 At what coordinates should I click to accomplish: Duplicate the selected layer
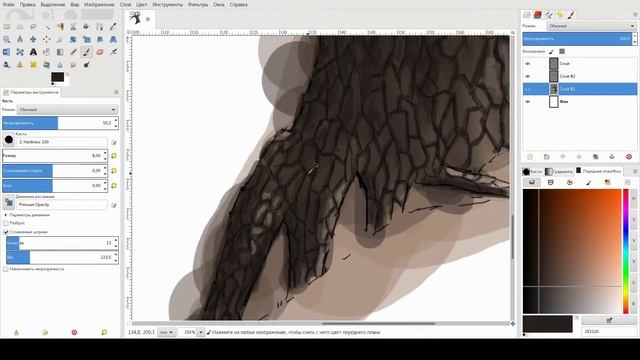coord(596,157)
